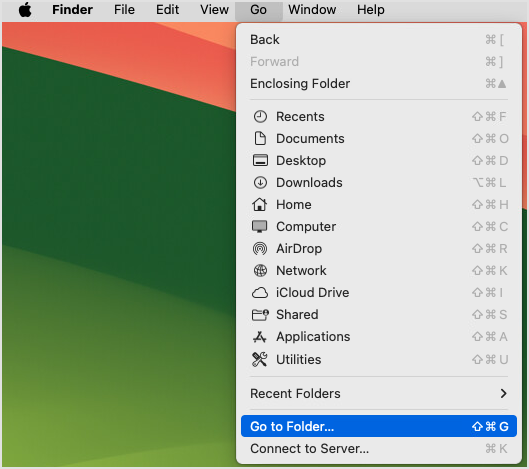Screen dimensions: 529x469
Task: Open the View menu
Action: tap(214, 9)
